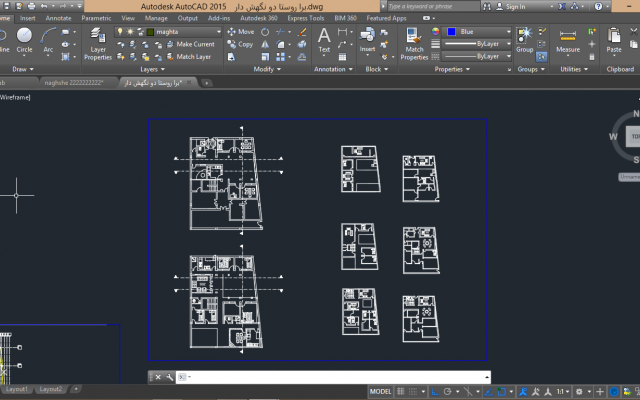Toggle drawing grid display in status bar
This screenshot has width=640, height=400.
pos(400,391)
